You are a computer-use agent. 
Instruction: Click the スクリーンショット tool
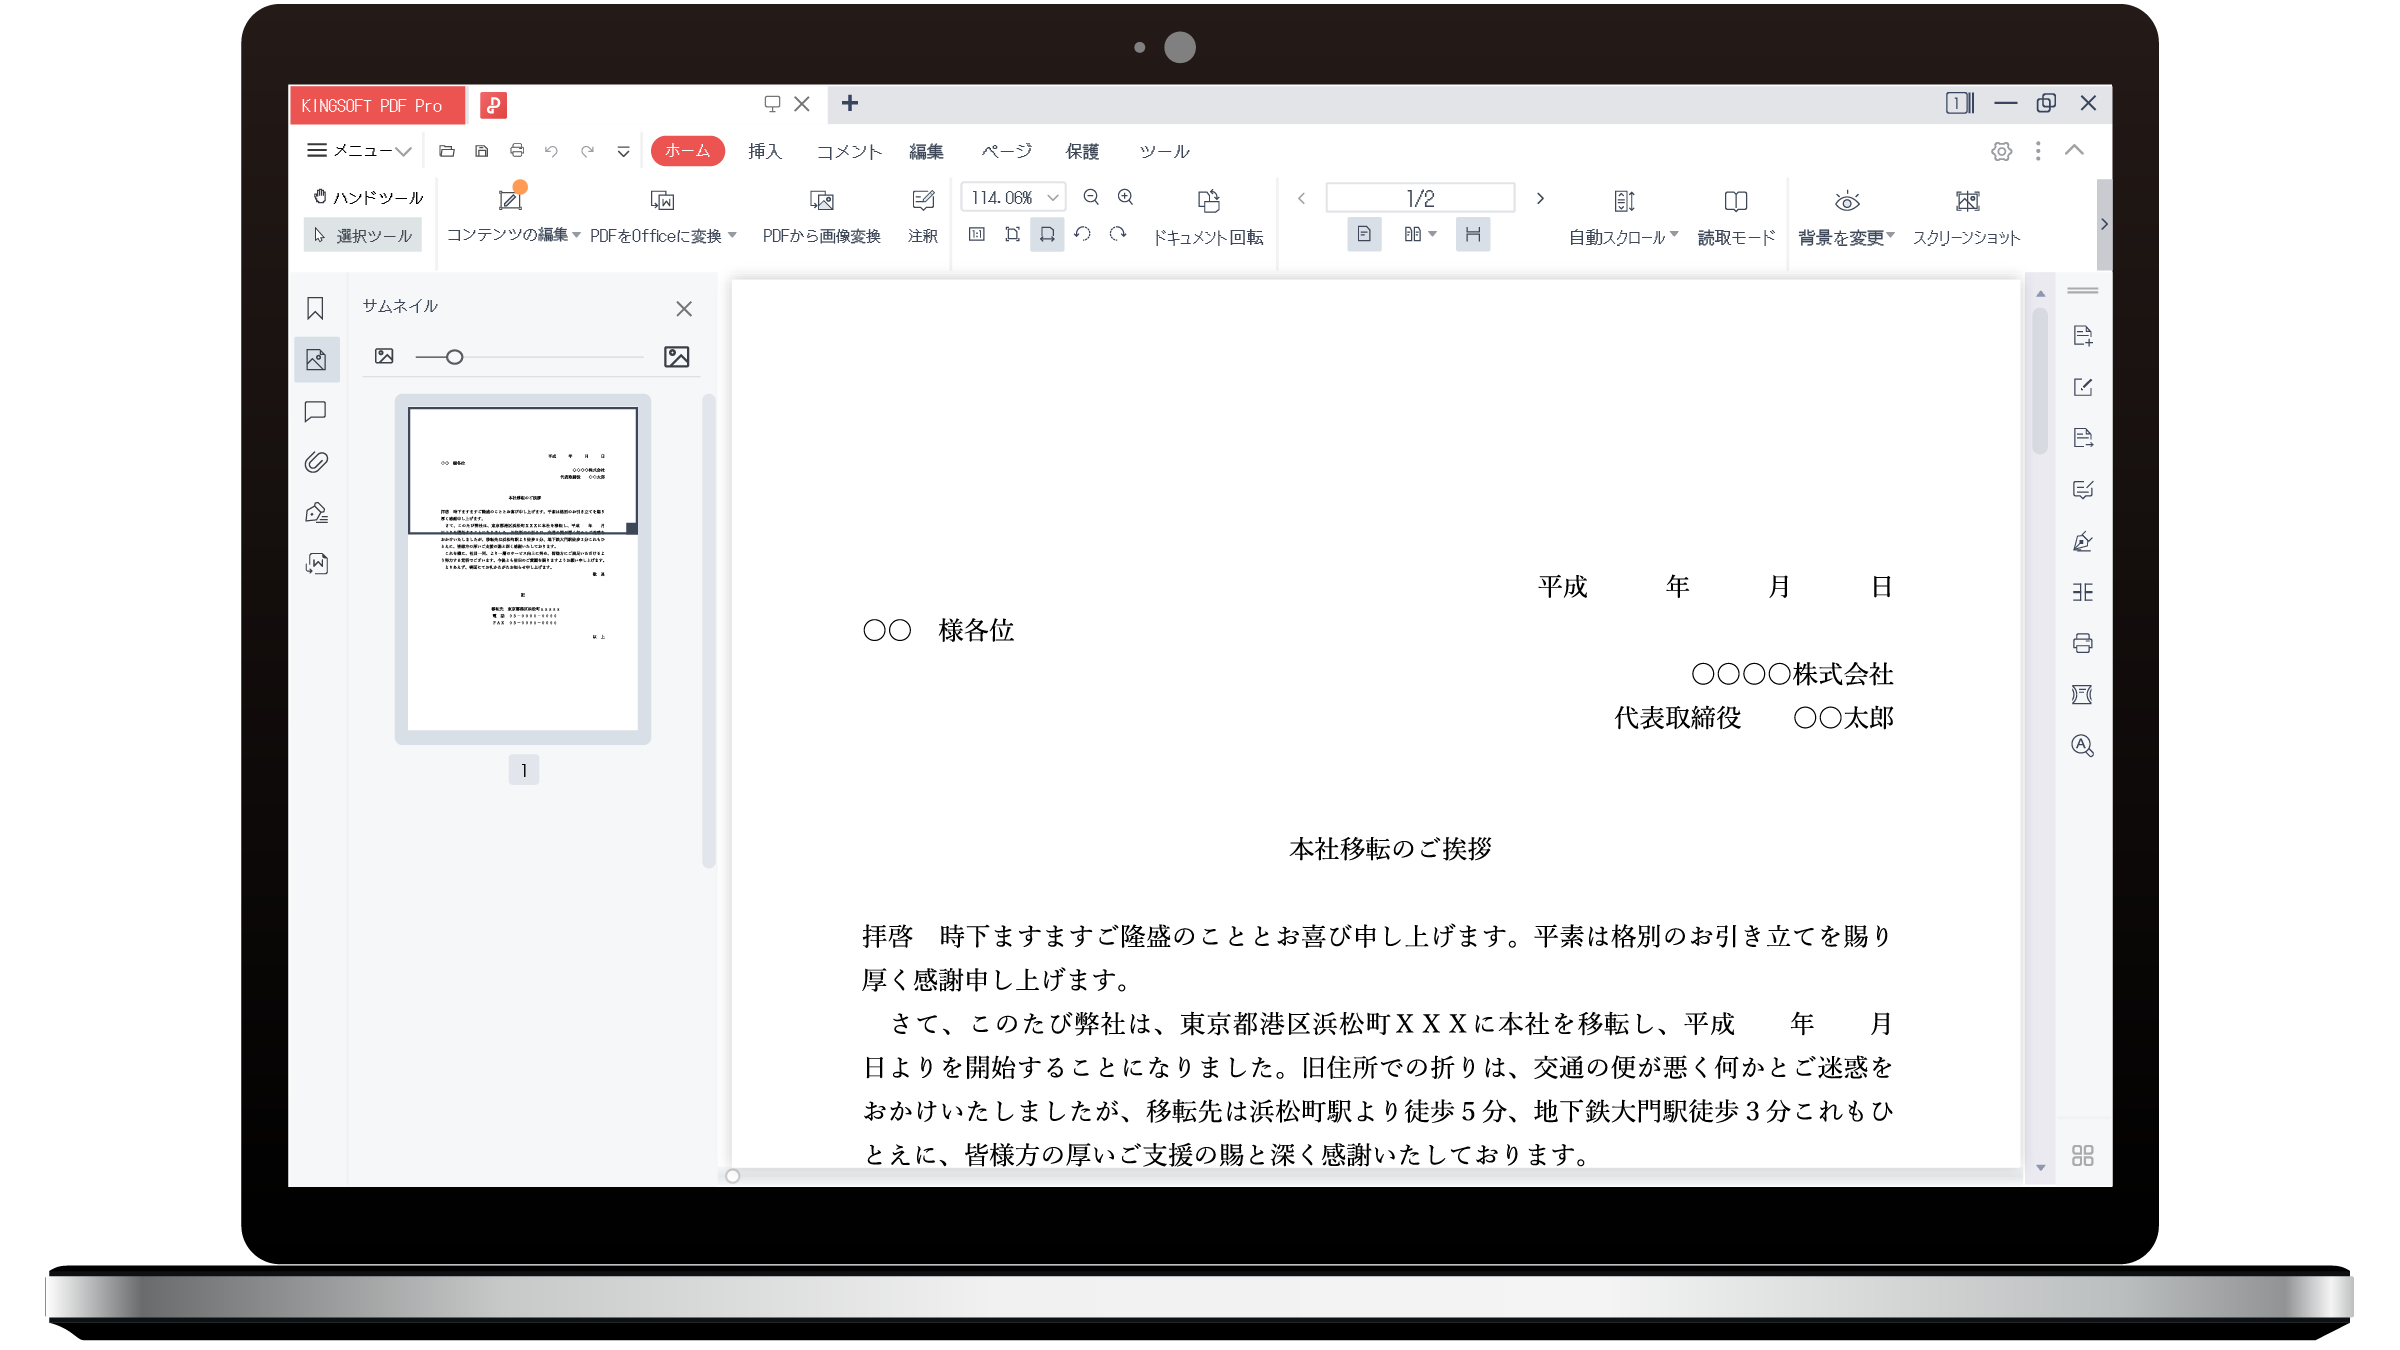point(1966,216)
